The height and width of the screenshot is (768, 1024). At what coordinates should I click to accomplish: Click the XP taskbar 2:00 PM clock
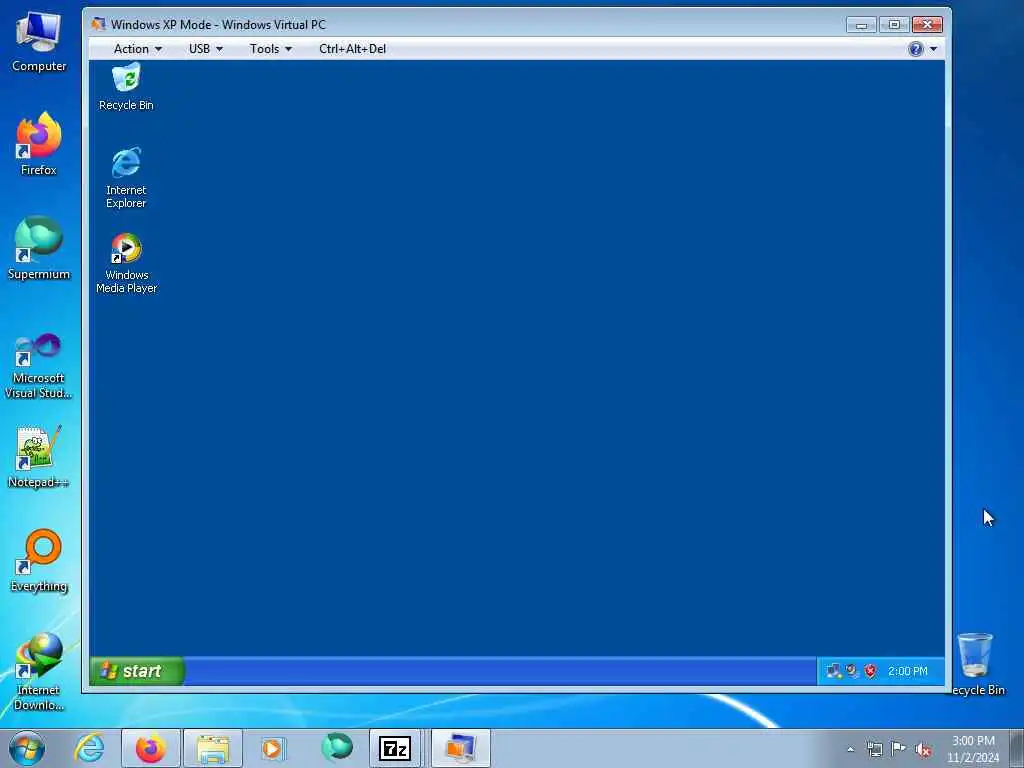click(x=907, y=671)
